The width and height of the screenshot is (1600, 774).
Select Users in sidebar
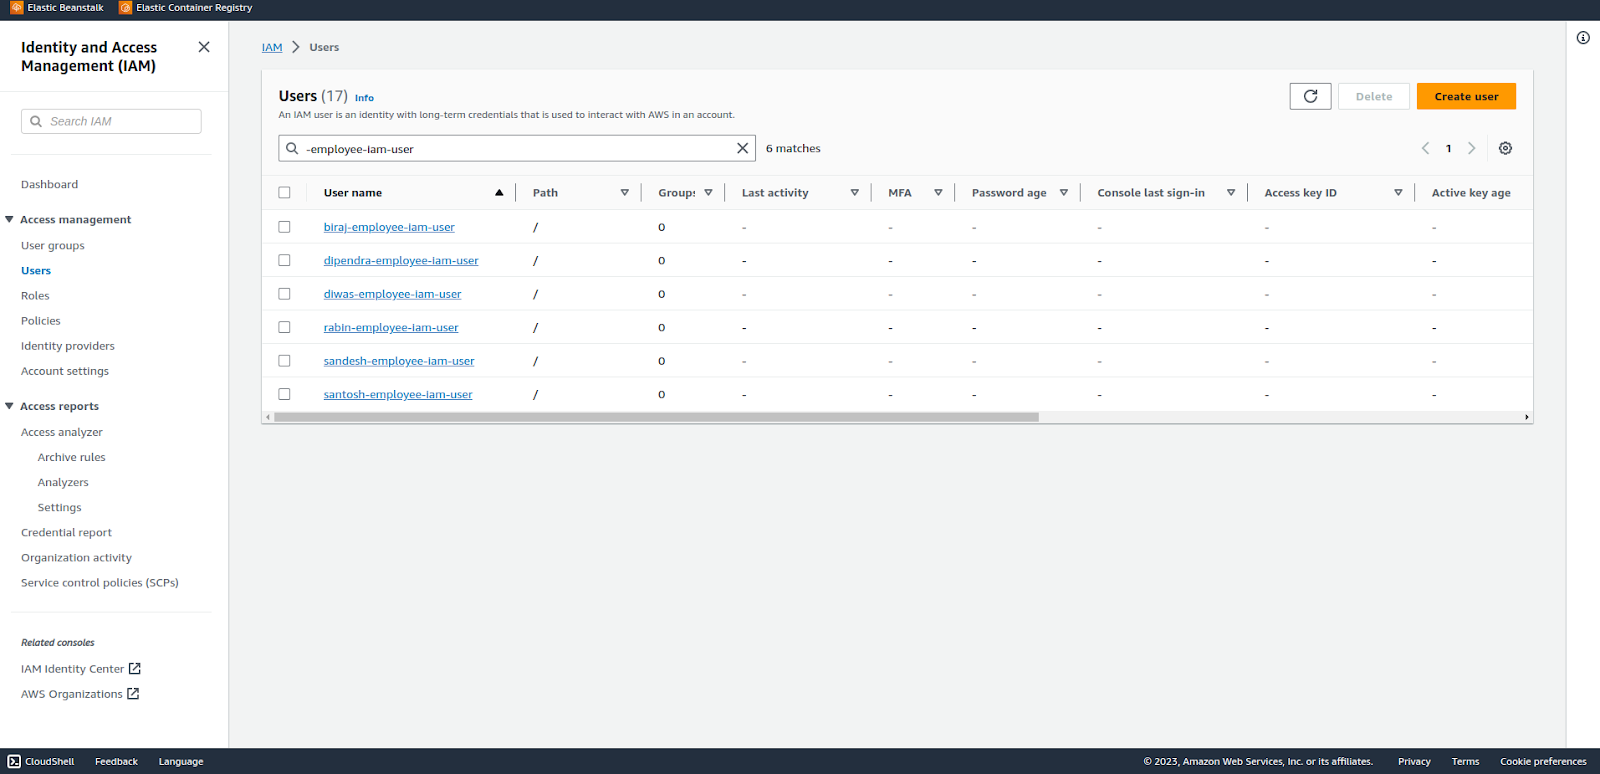(36, 270)
